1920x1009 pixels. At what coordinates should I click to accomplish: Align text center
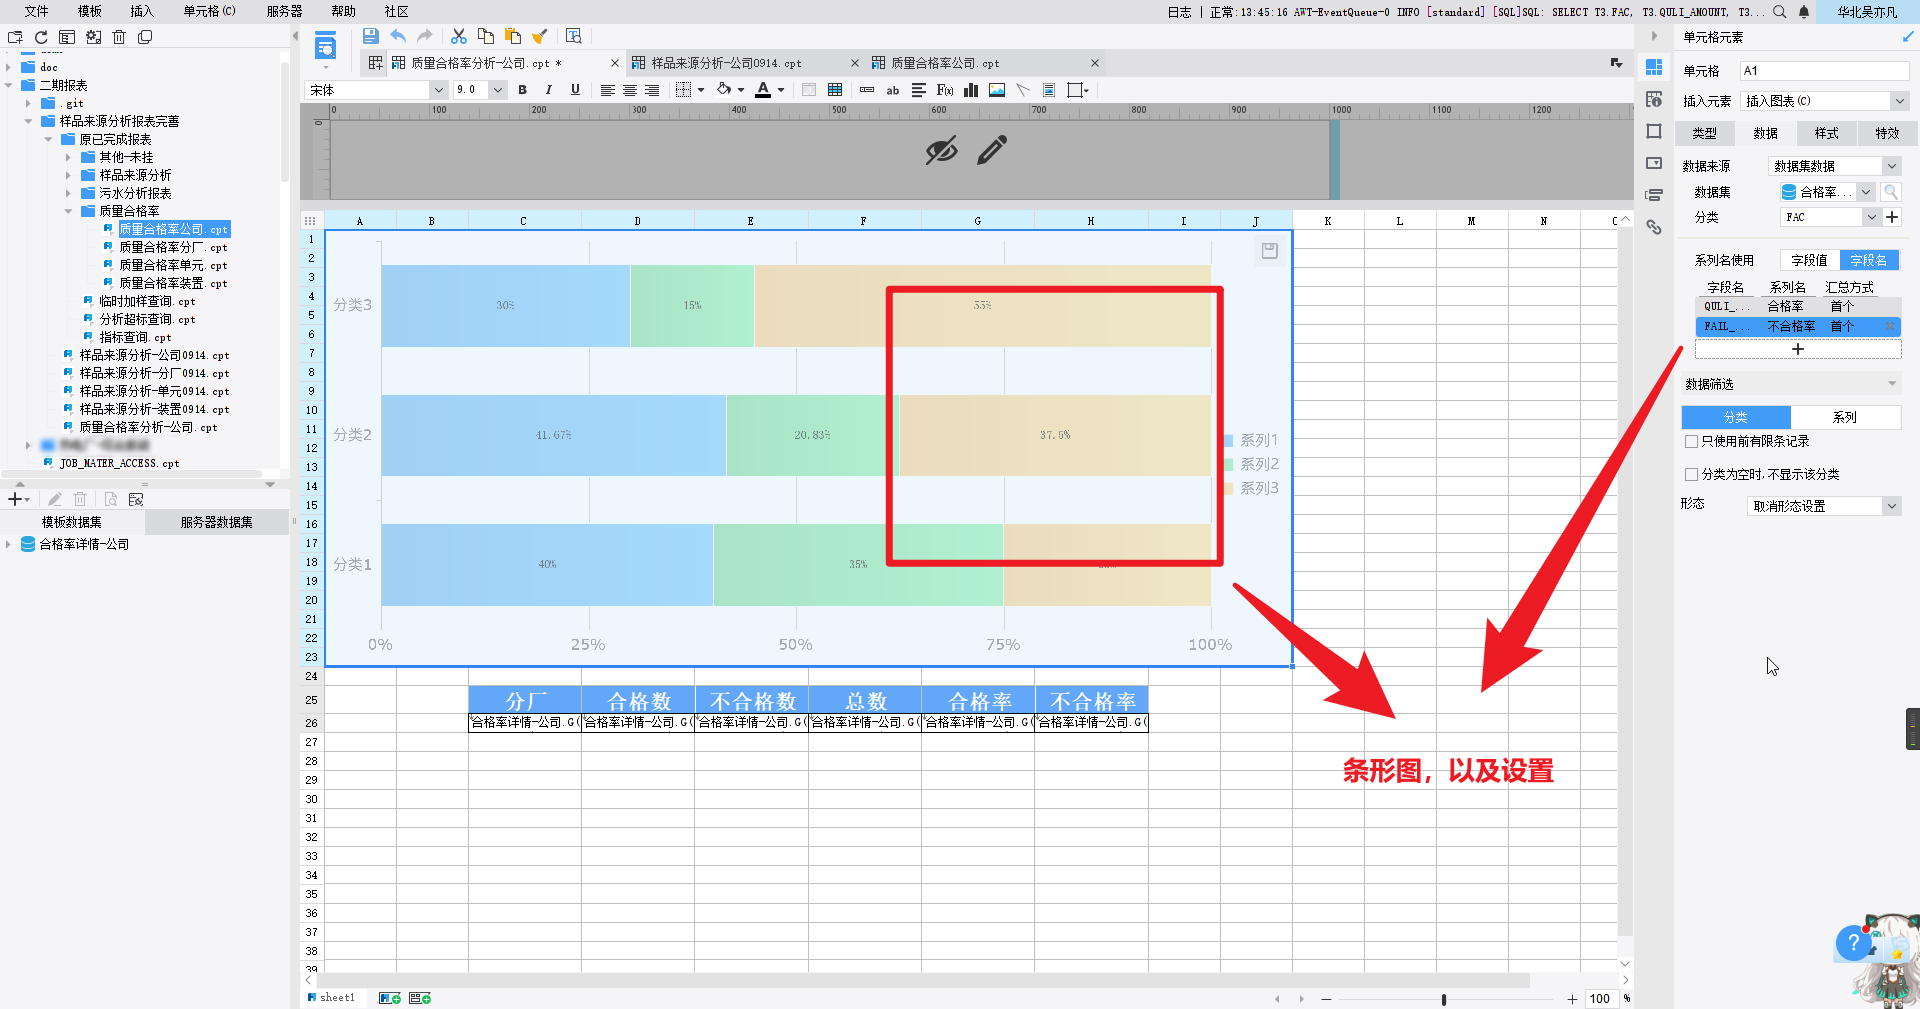click(630, 90)
